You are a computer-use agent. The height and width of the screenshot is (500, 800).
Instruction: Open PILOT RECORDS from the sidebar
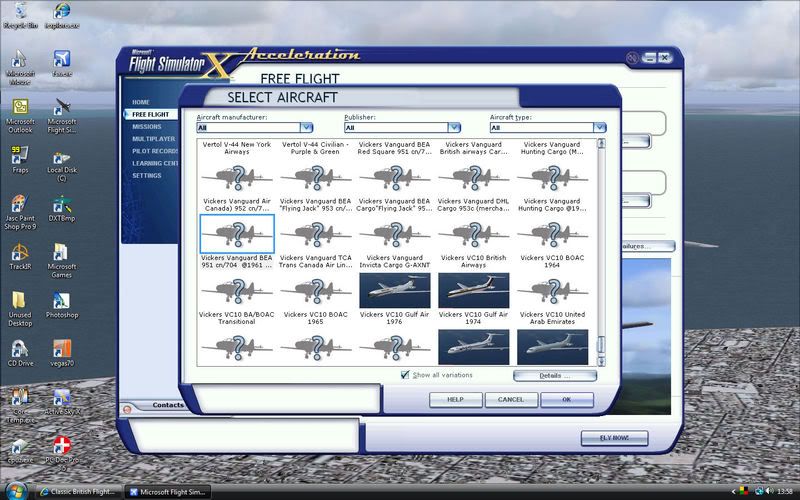tap(155, 151)
